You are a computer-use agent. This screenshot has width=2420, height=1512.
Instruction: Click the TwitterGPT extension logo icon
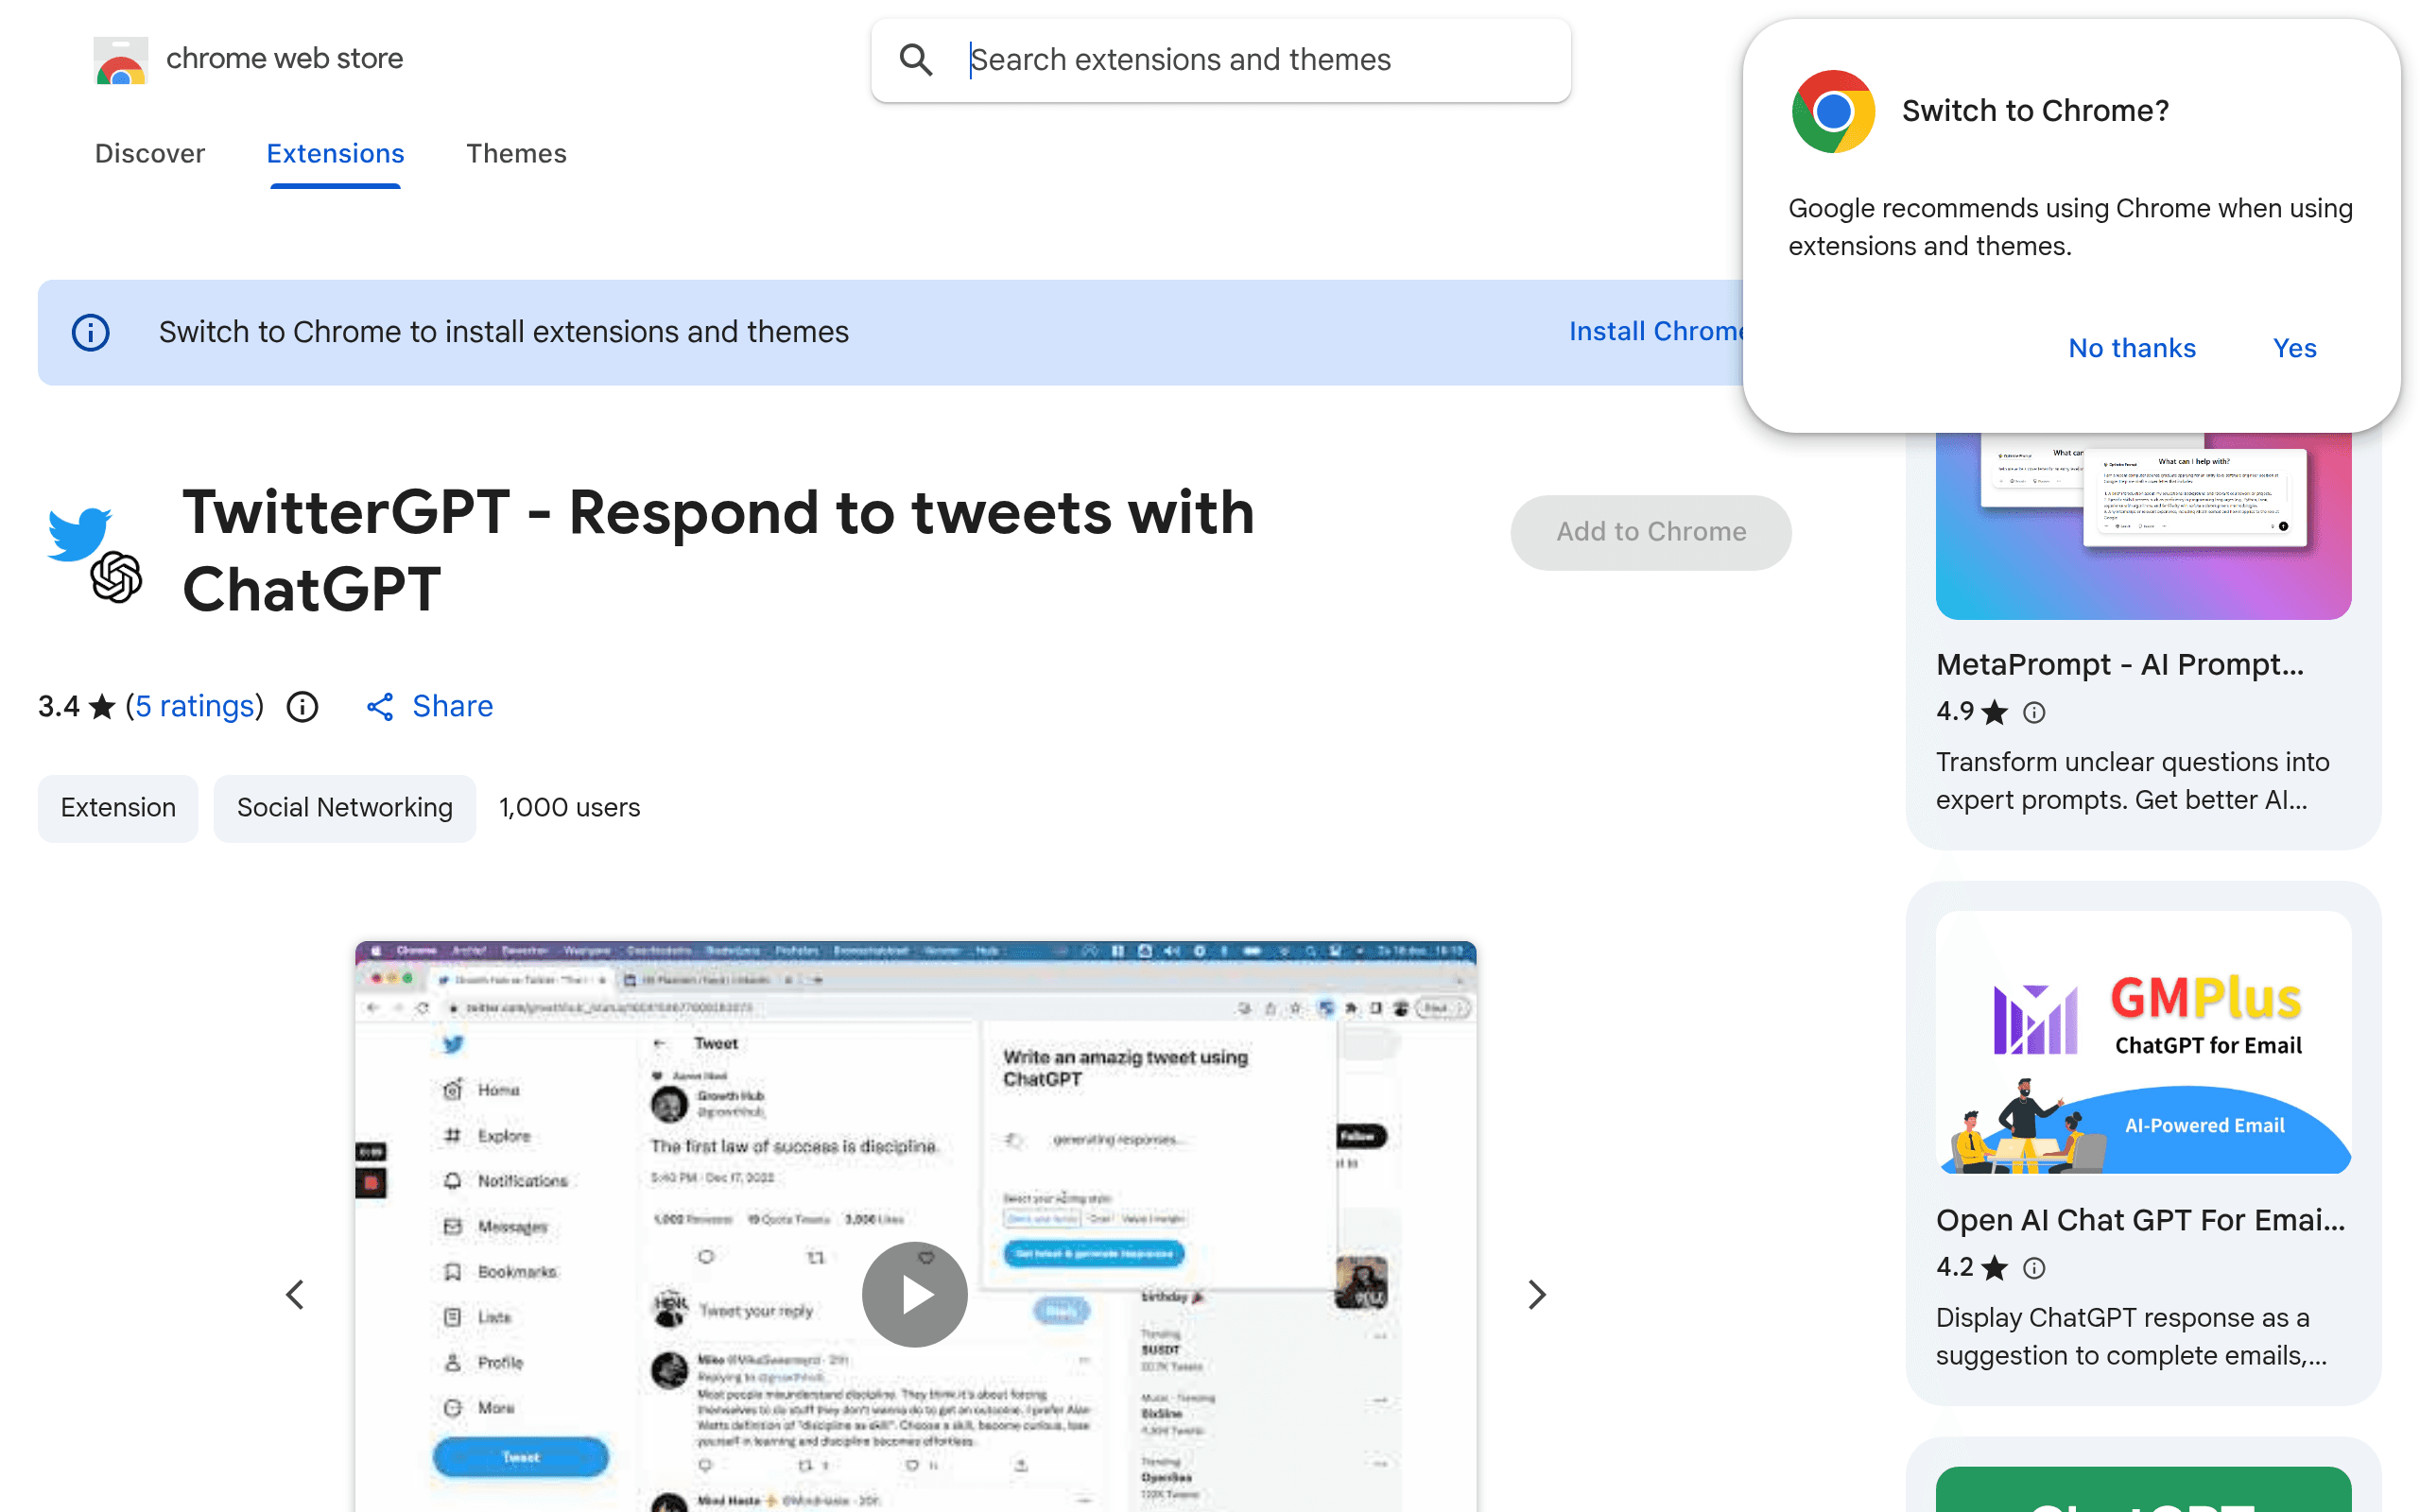click(95, 554)
